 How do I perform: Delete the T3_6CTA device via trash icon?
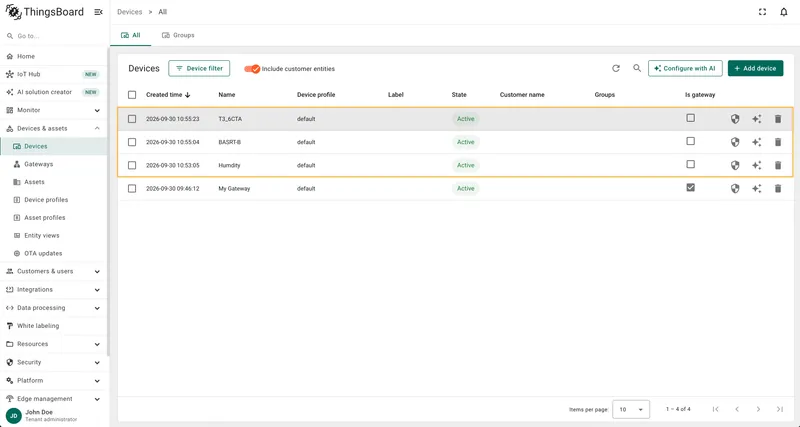pos(778,119)
